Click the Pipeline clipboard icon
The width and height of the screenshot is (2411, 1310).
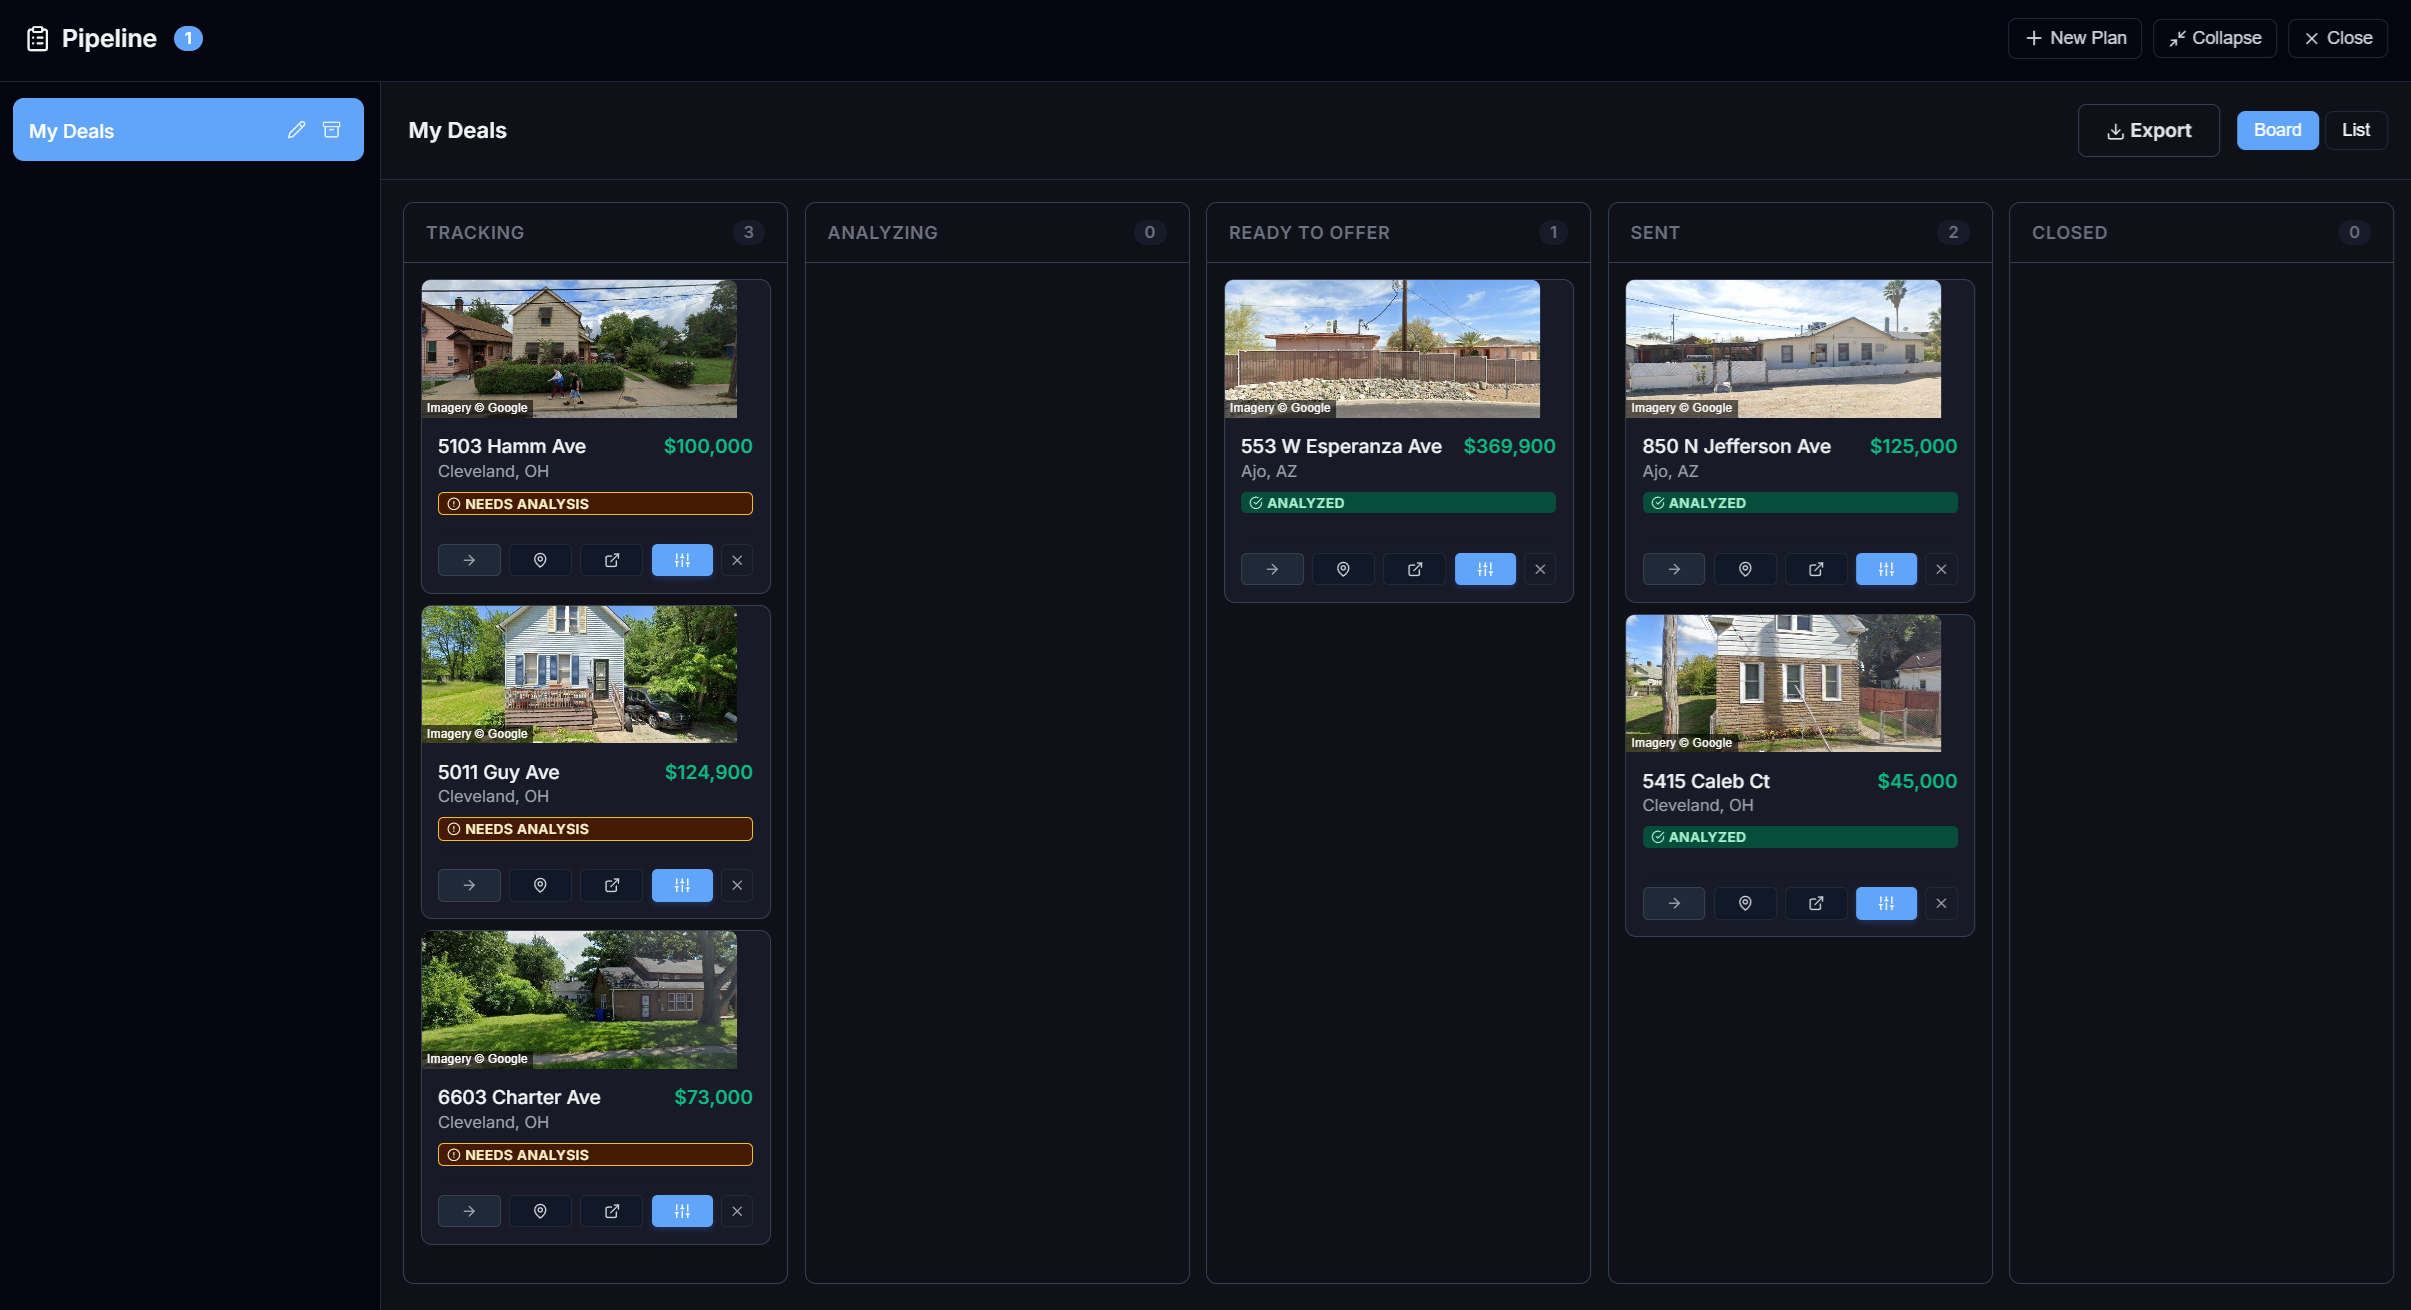point(36,38)
